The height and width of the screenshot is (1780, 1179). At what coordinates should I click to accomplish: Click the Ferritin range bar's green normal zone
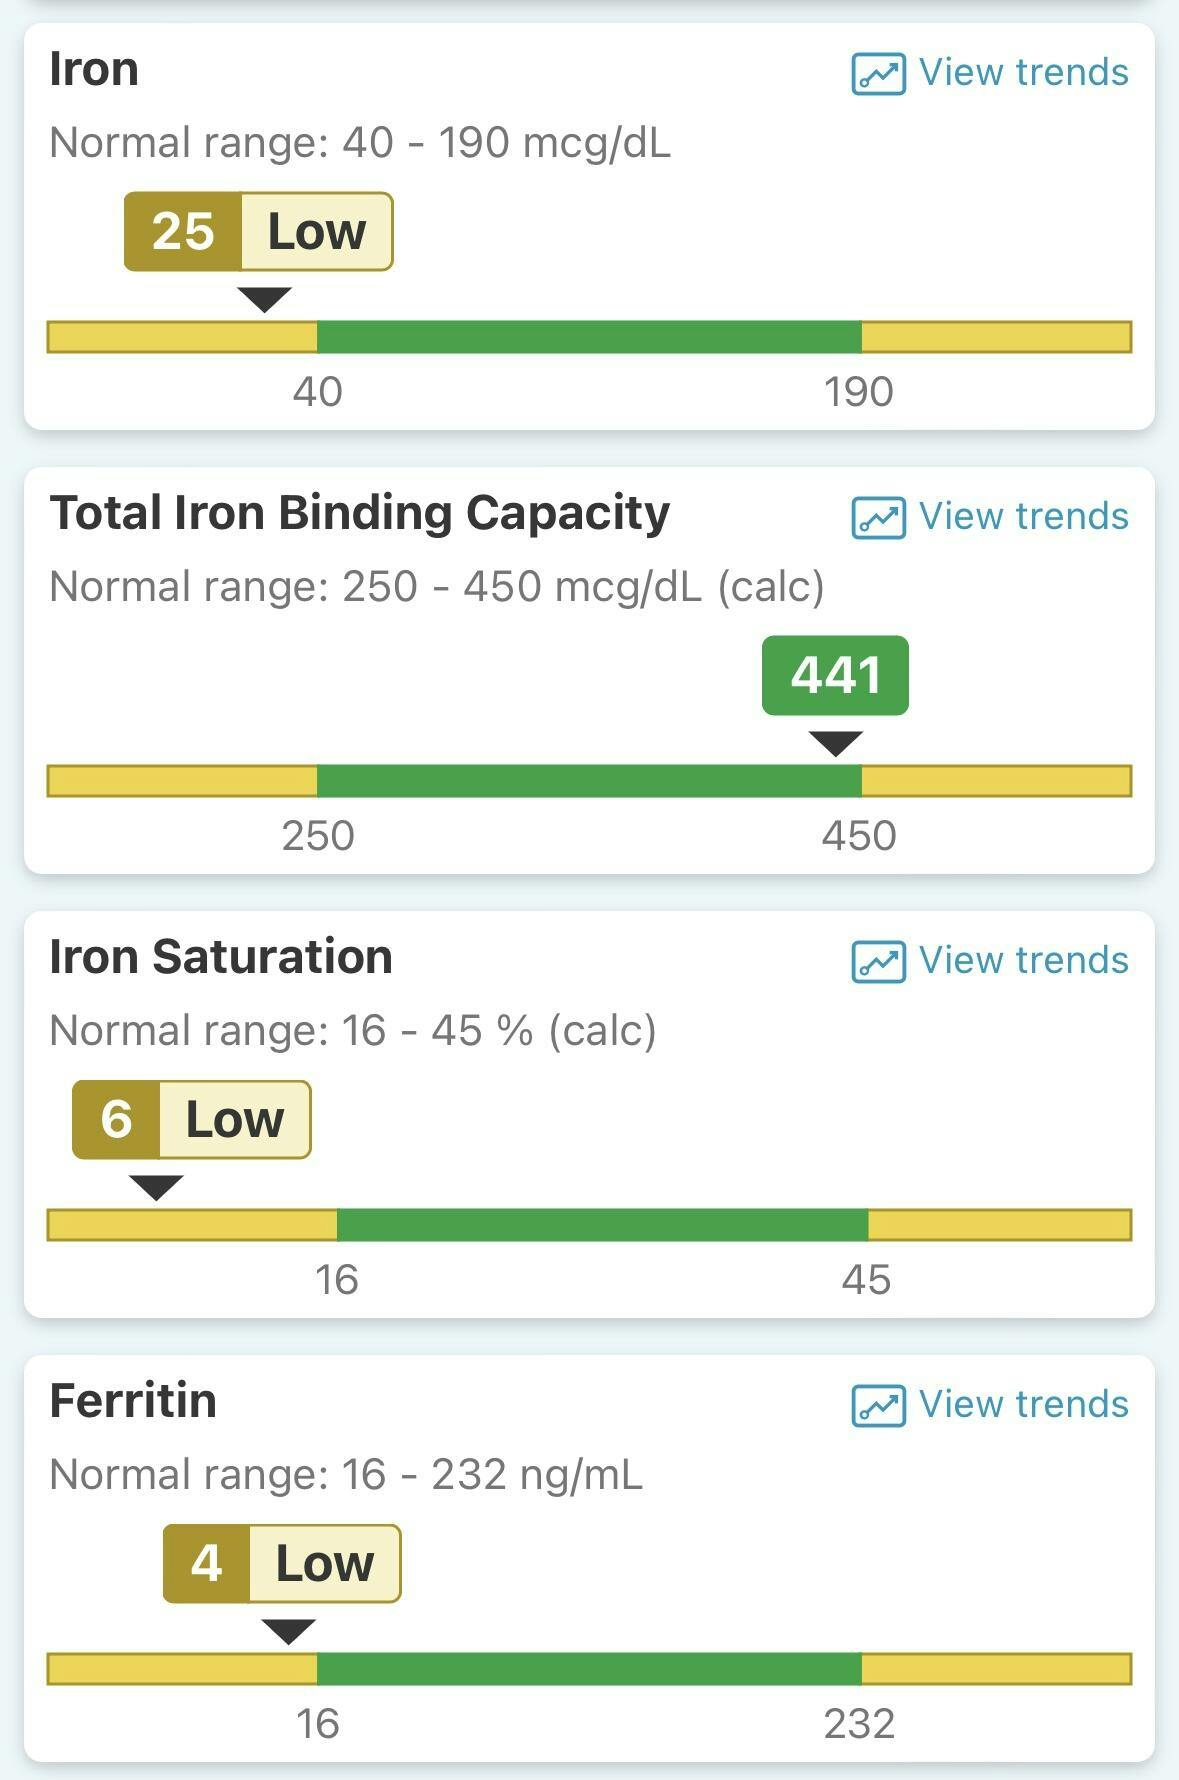tap(589, 1669)
